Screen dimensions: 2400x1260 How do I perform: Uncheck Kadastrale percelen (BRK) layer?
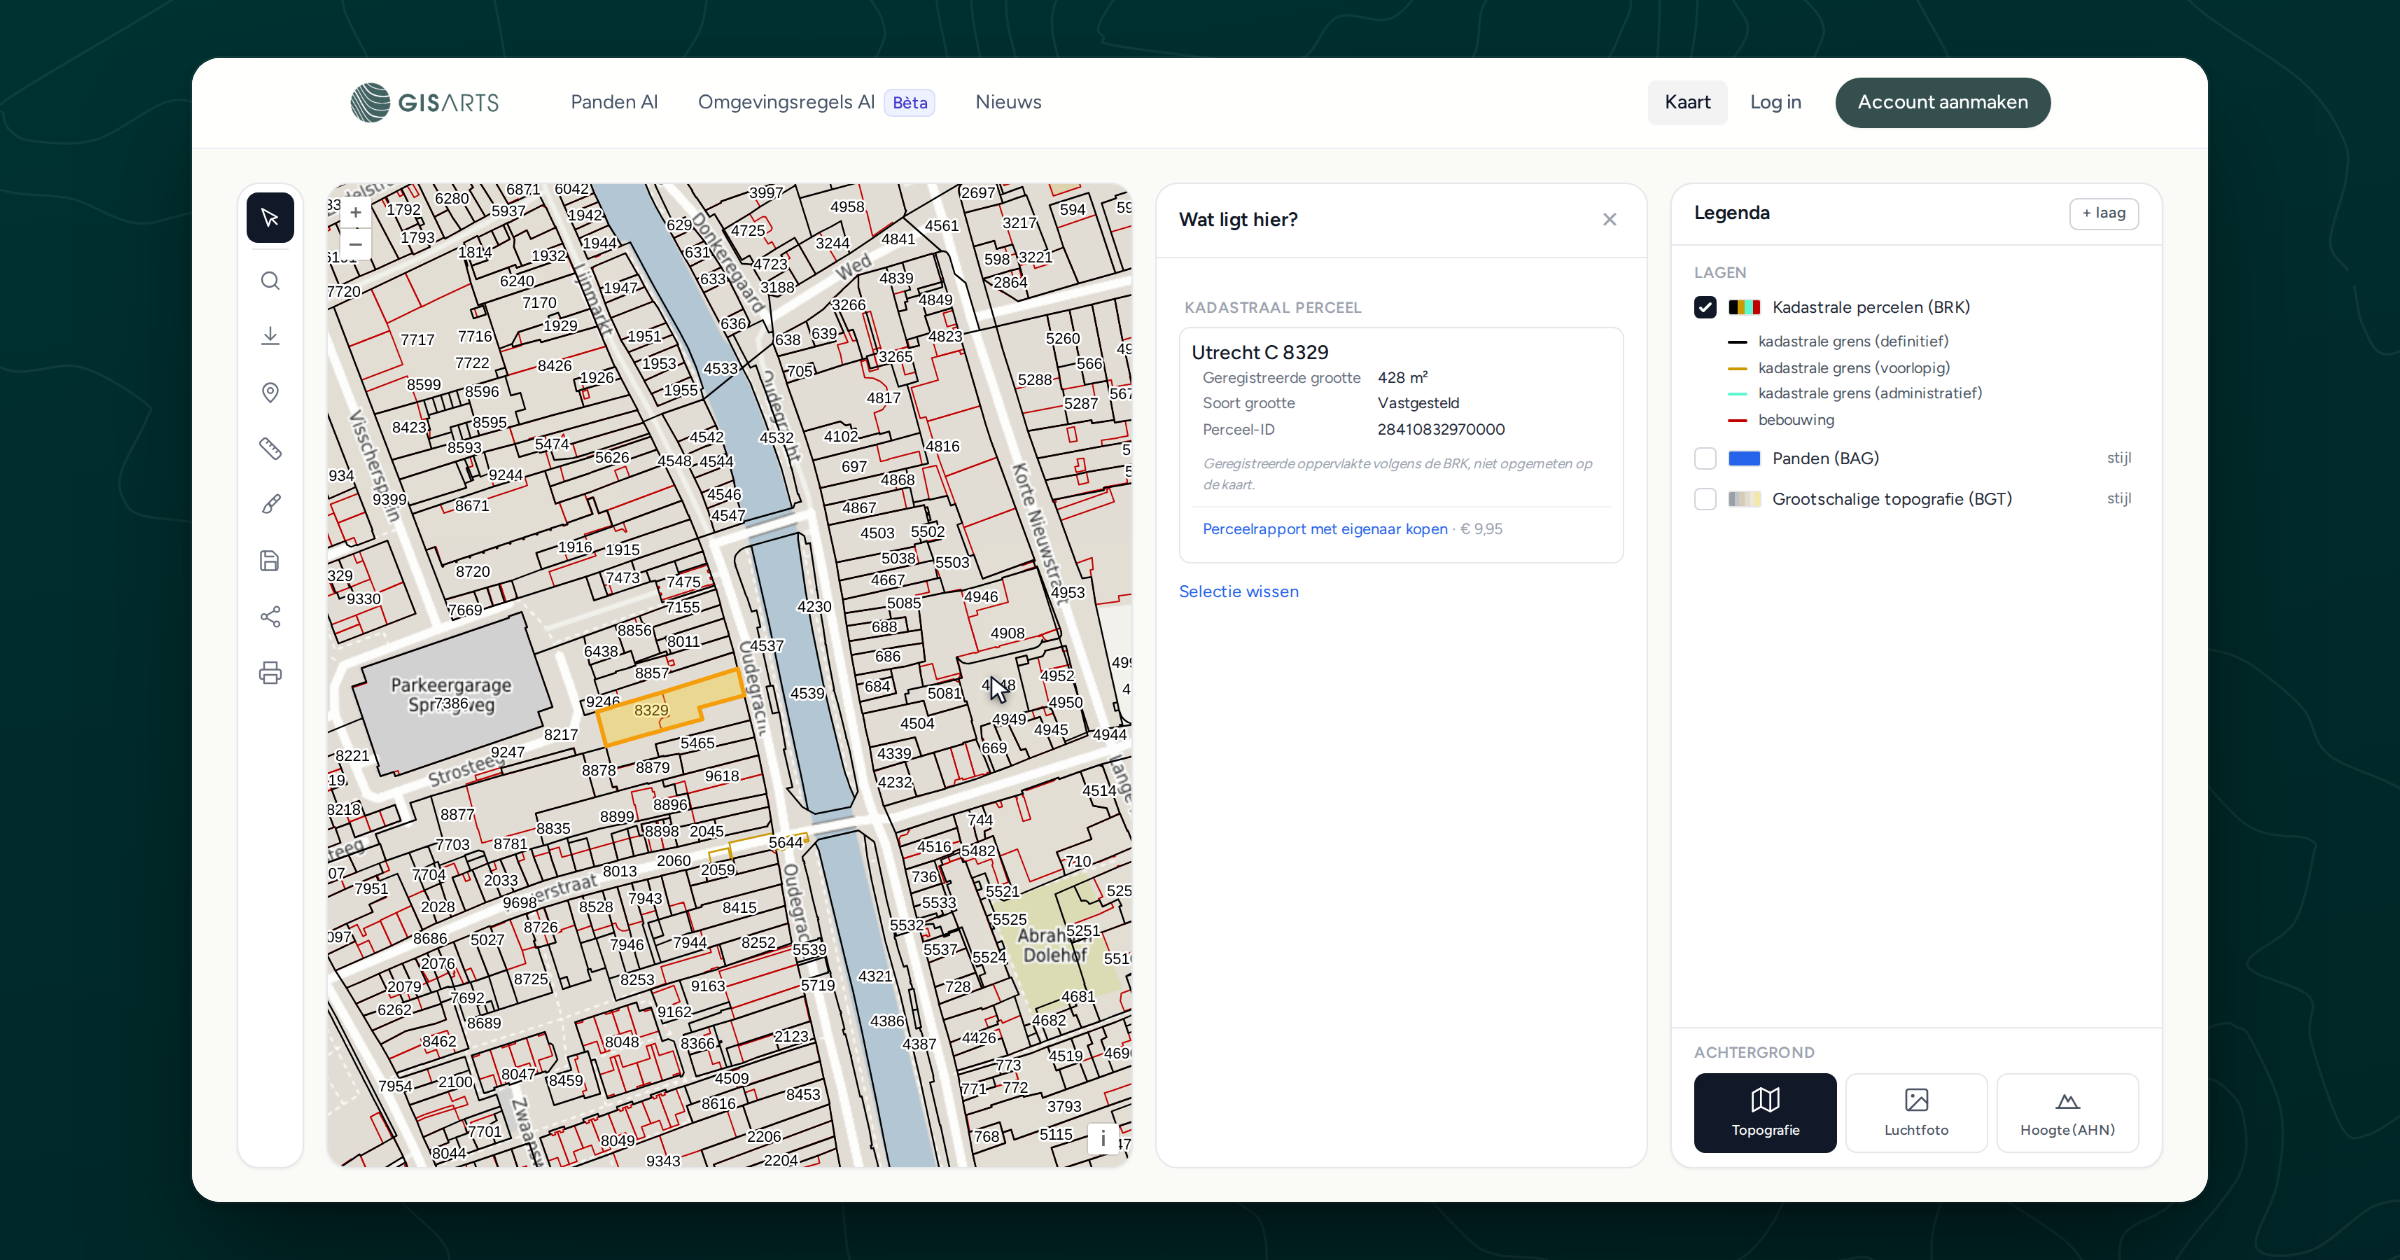tap(1705, 307)
